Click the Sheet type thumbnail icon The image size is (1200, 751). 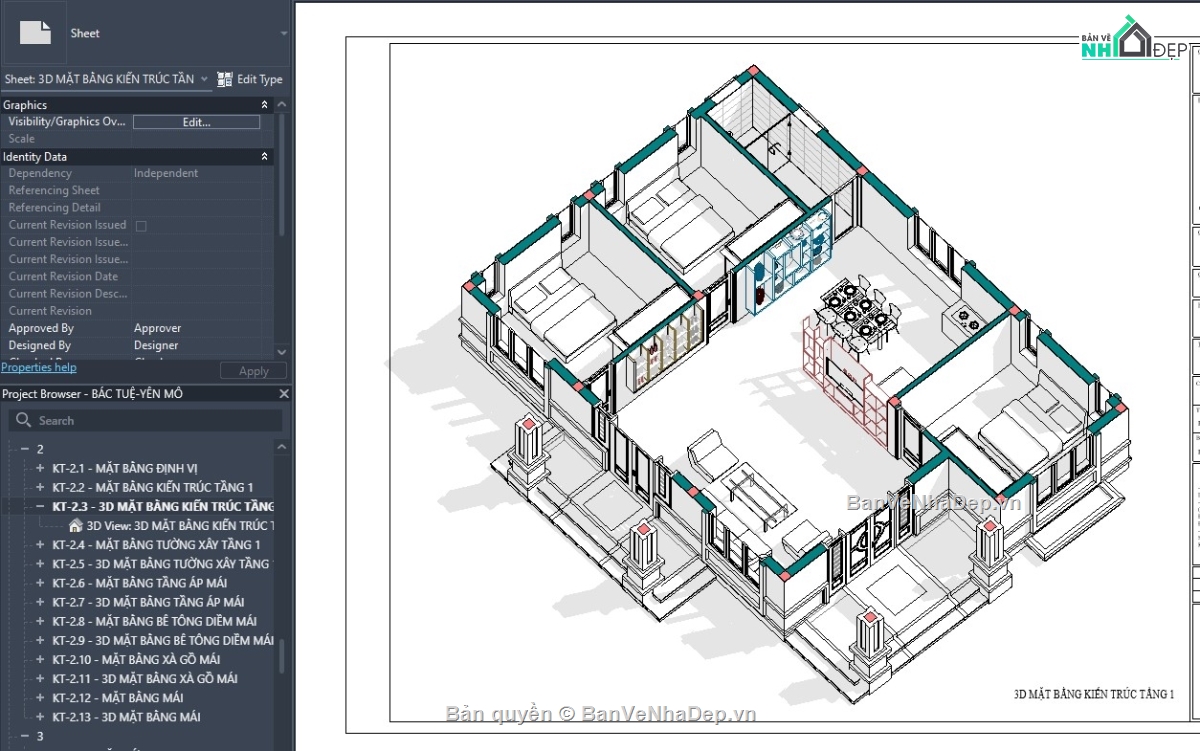pos(35,33)
